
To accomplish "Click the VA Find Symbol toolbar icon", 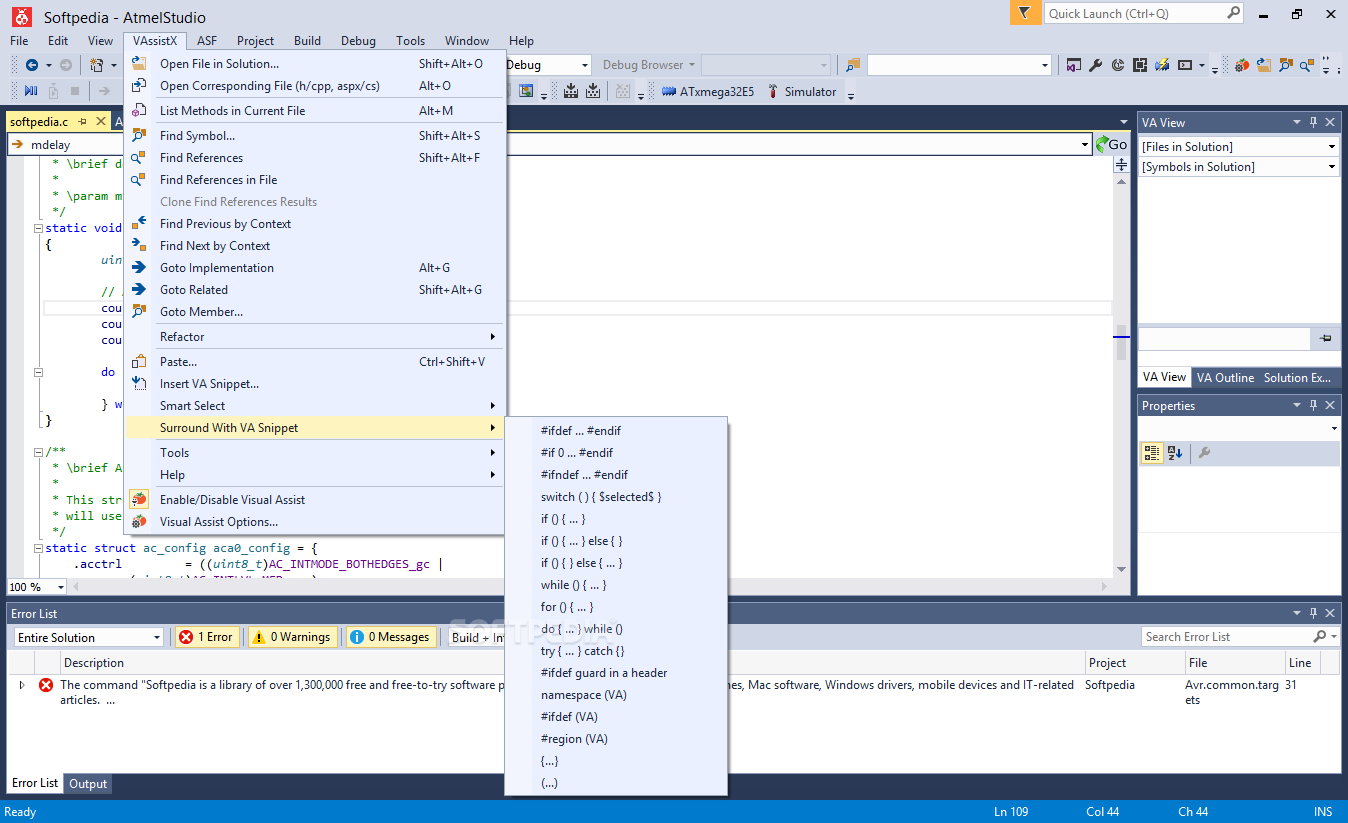I will coord(1285,65).
